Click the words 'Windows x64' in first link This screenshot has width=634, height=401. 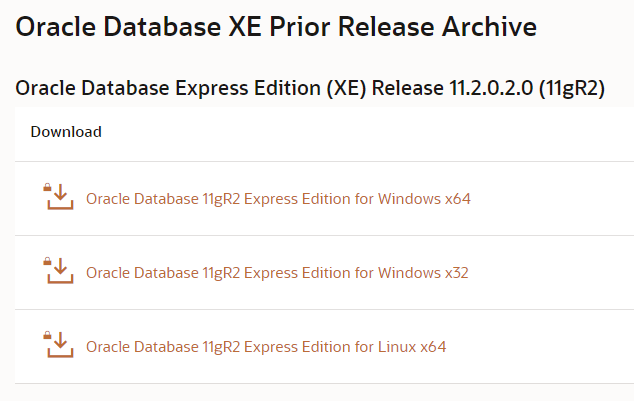coord(424,199)
